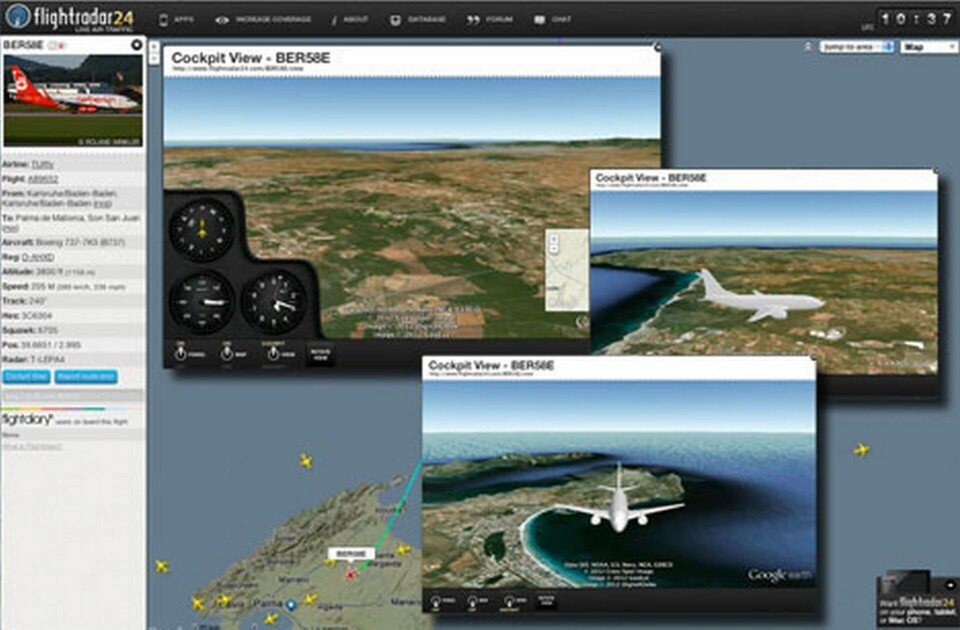Viewport: 960px width, 630px height.
Task: Select the yellow plane west of Mallorca coast
Action: point(162,566)
